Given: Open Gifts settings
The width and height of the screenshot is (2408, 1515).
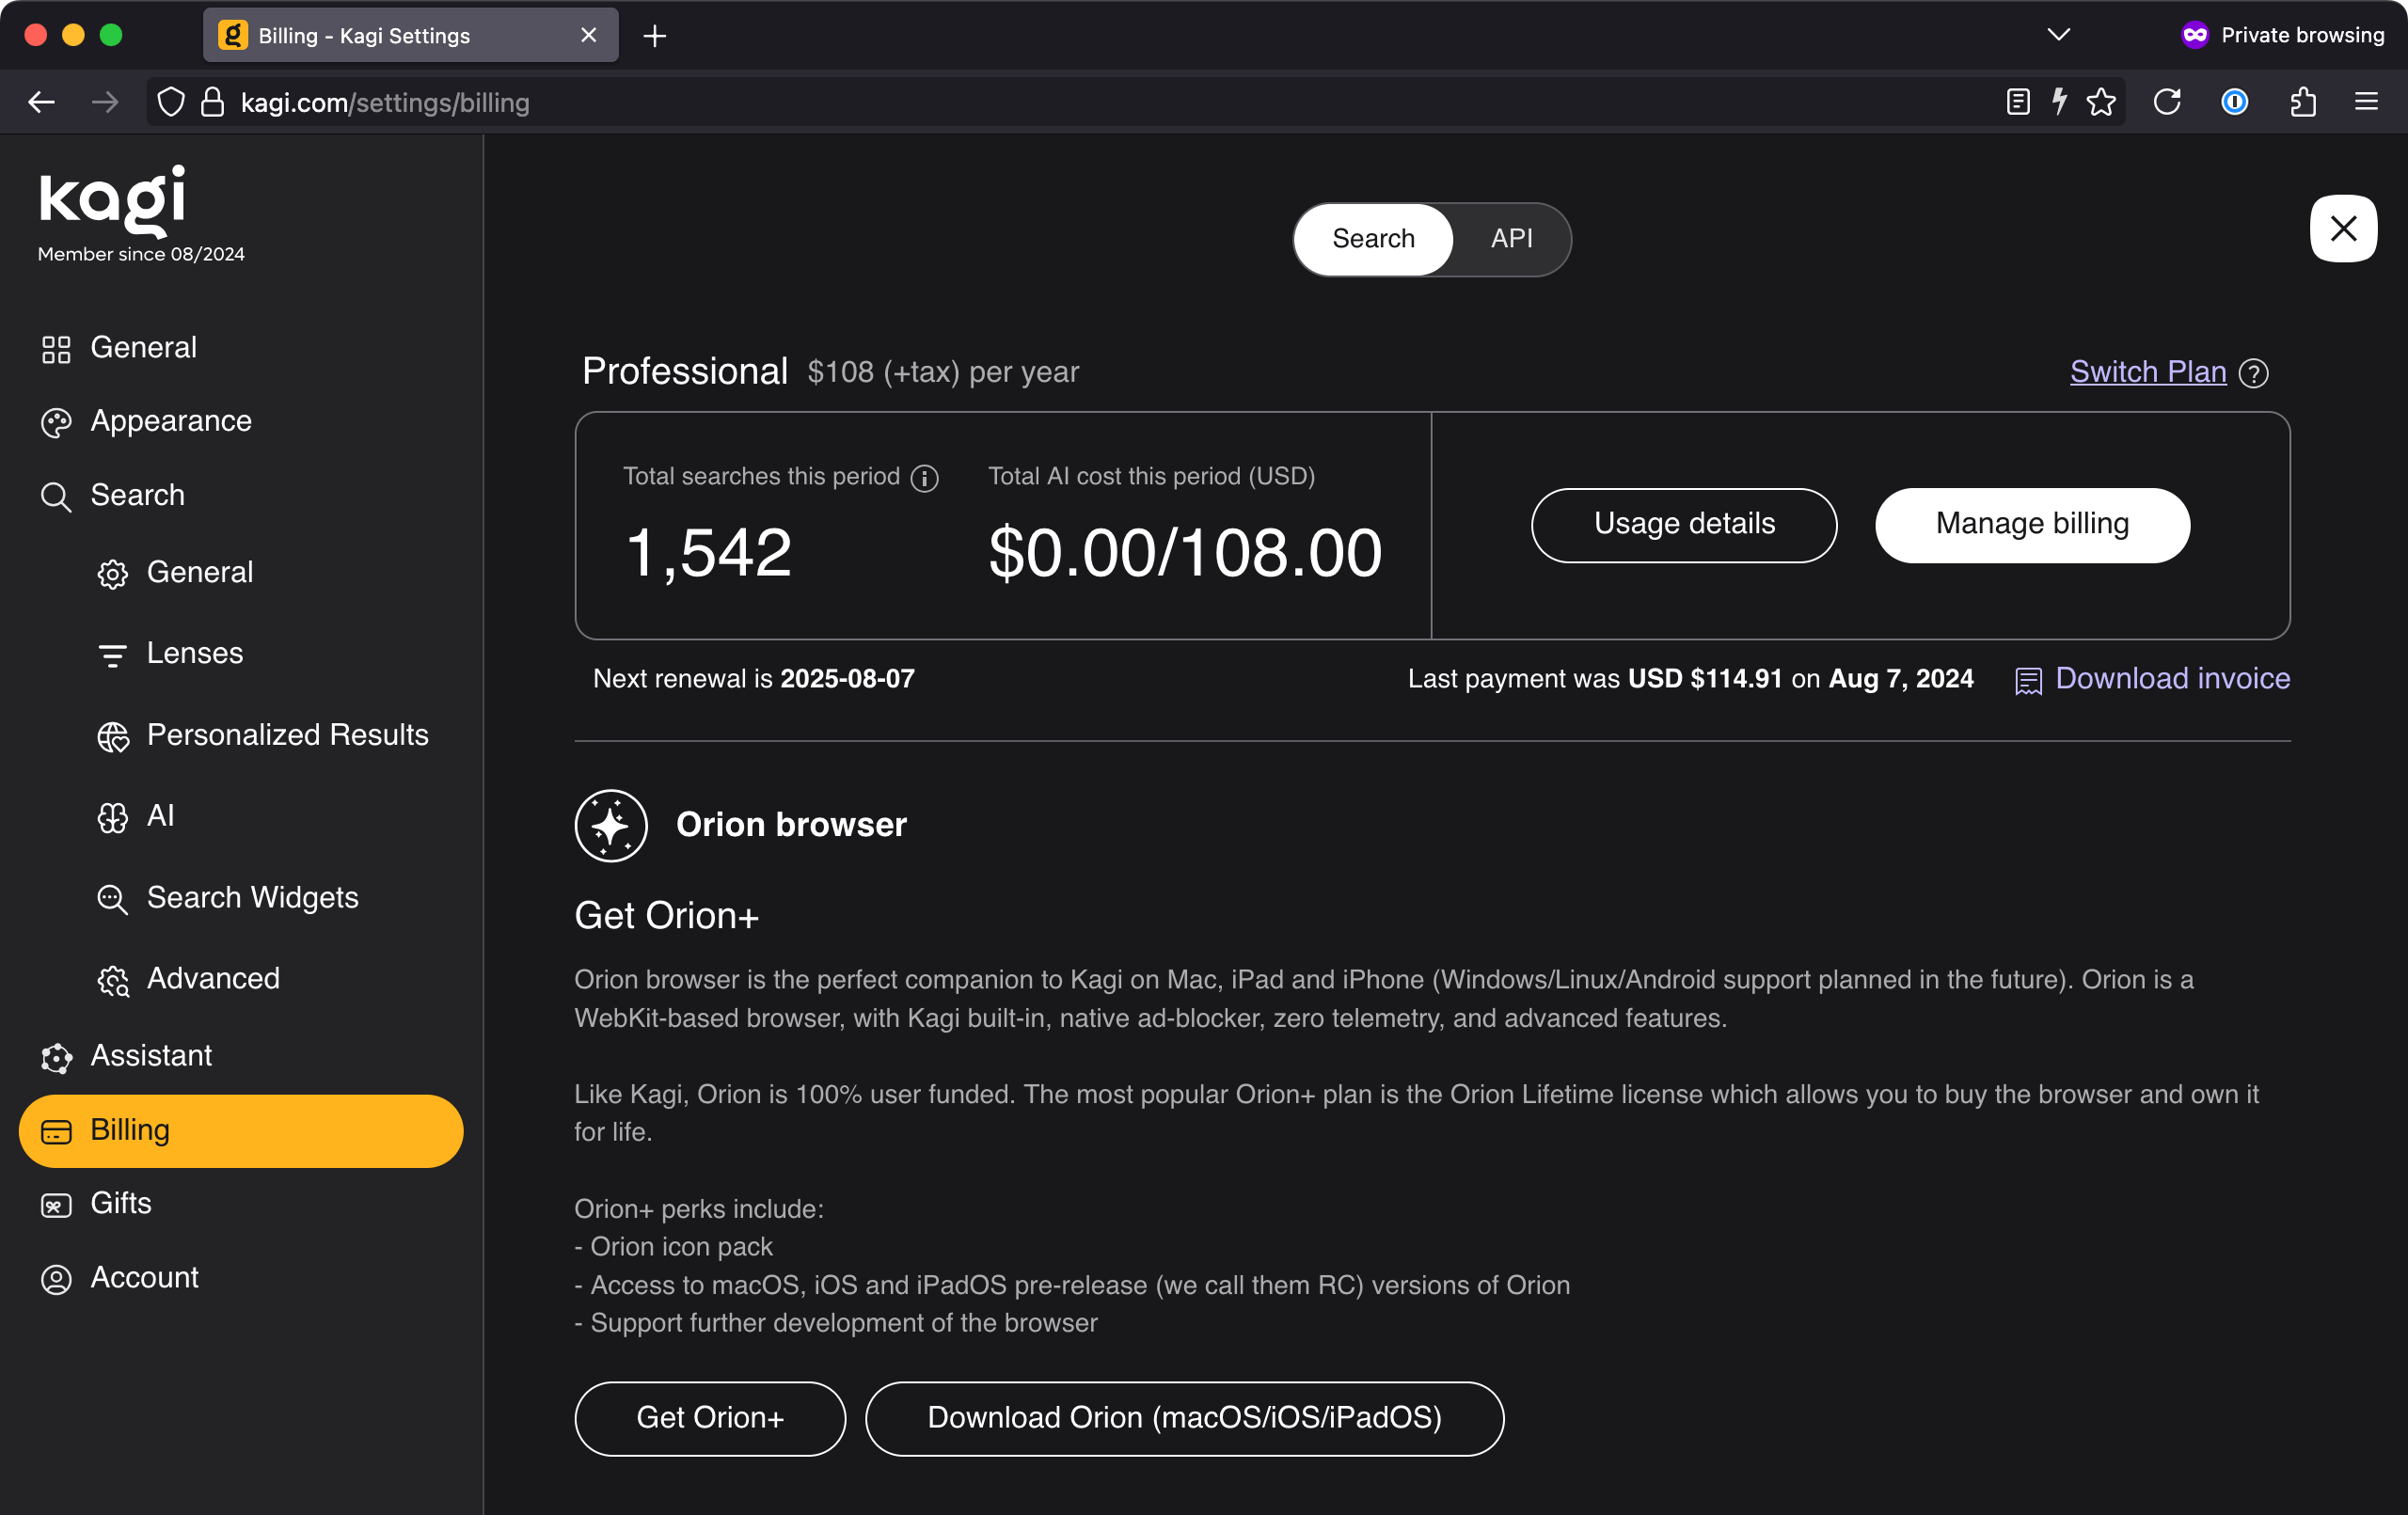Looking at the screenshot, I should click(241, 1204).
